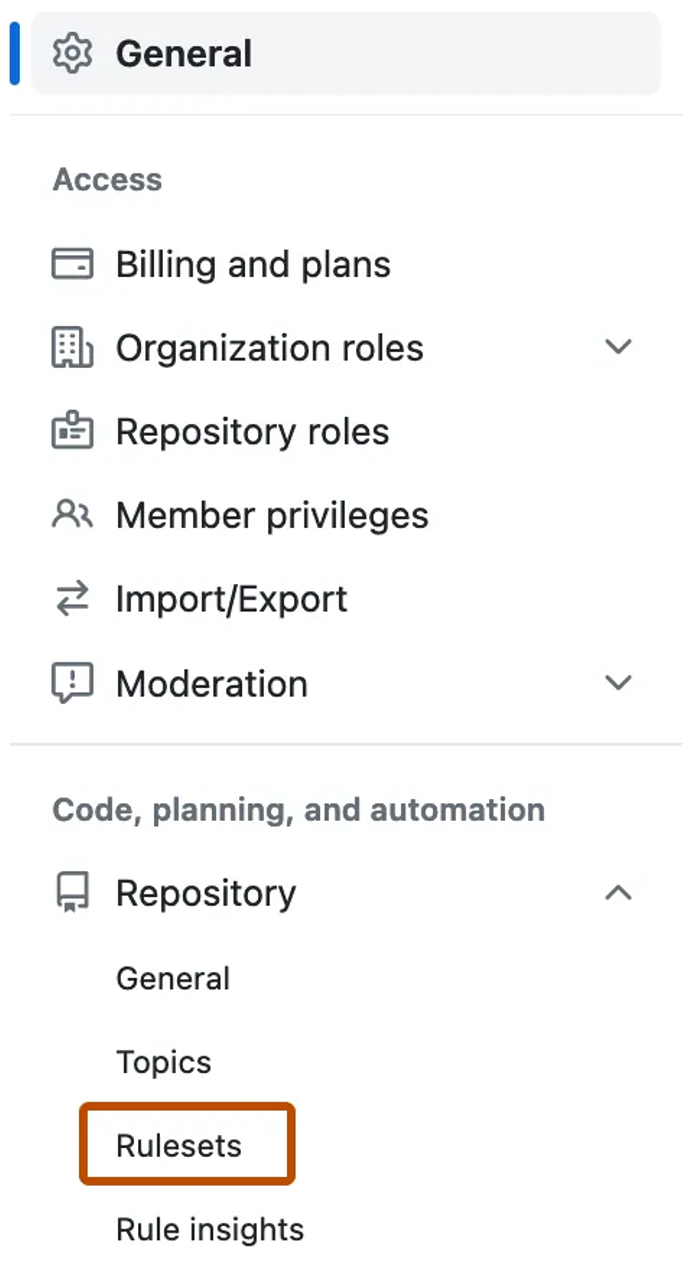The image size is (688, 1267).
Task: Click the report bubble icon for Moderation
Action: tap(72, 684)
